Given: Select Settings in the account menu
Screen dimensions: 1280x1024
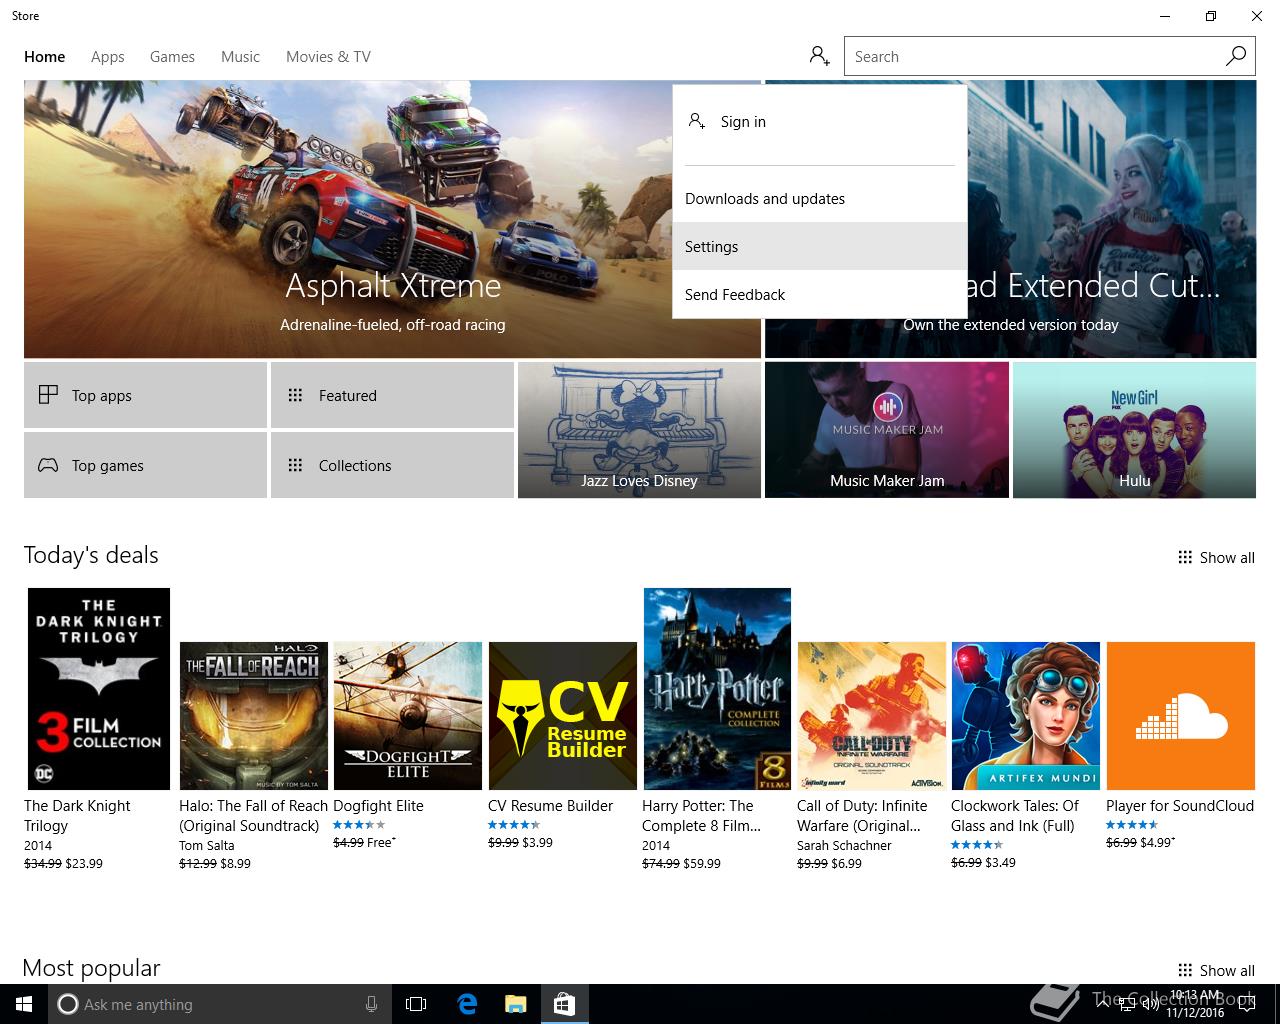Looking at the screenshot, I should pos(712,247).
